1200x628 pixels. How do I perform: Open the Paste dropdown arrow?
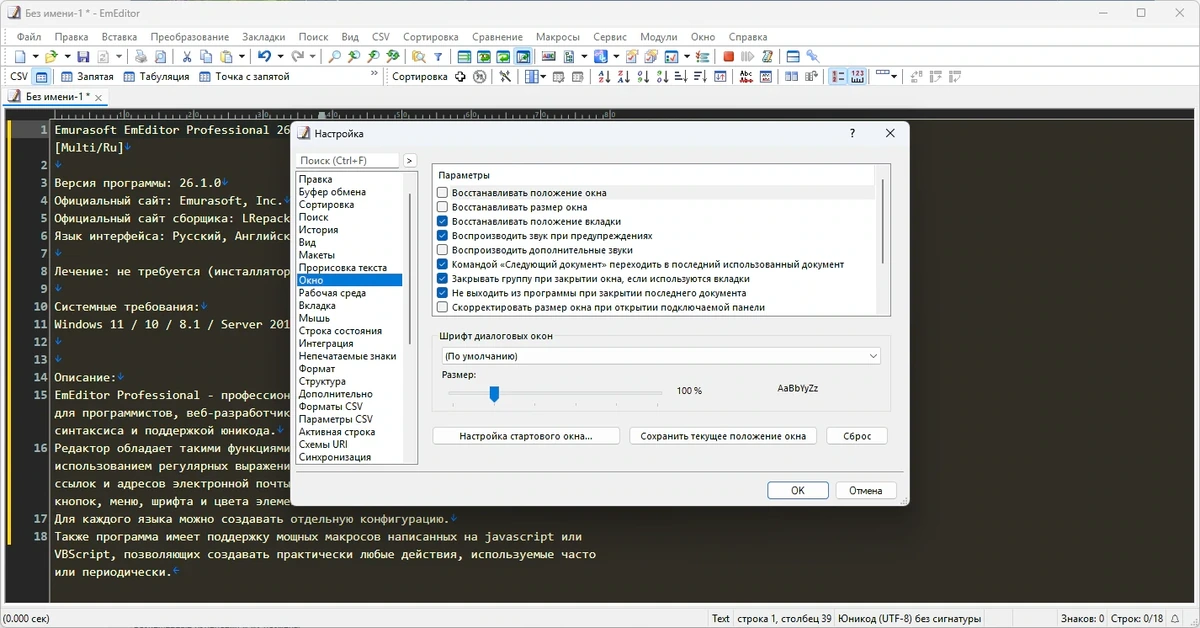coord(242,56)
